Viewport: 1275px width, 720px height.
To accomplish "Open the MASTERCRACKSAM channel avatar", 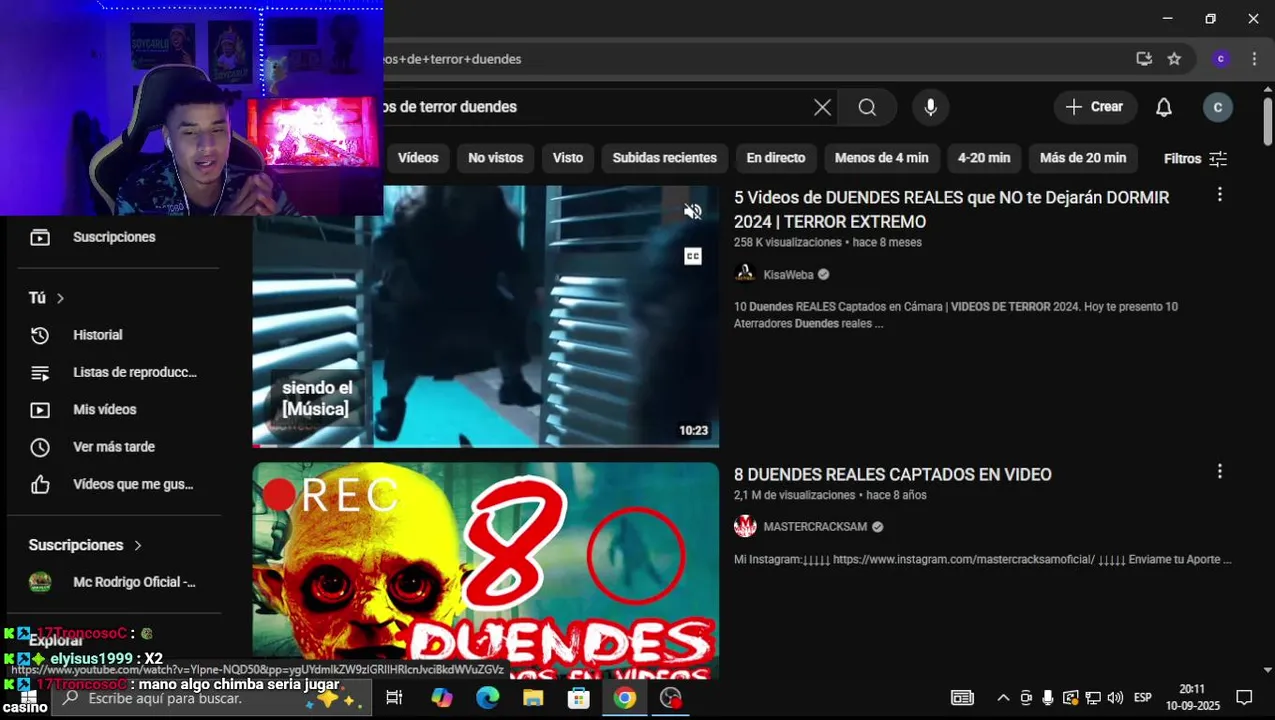I will click(x=745, y=526).
